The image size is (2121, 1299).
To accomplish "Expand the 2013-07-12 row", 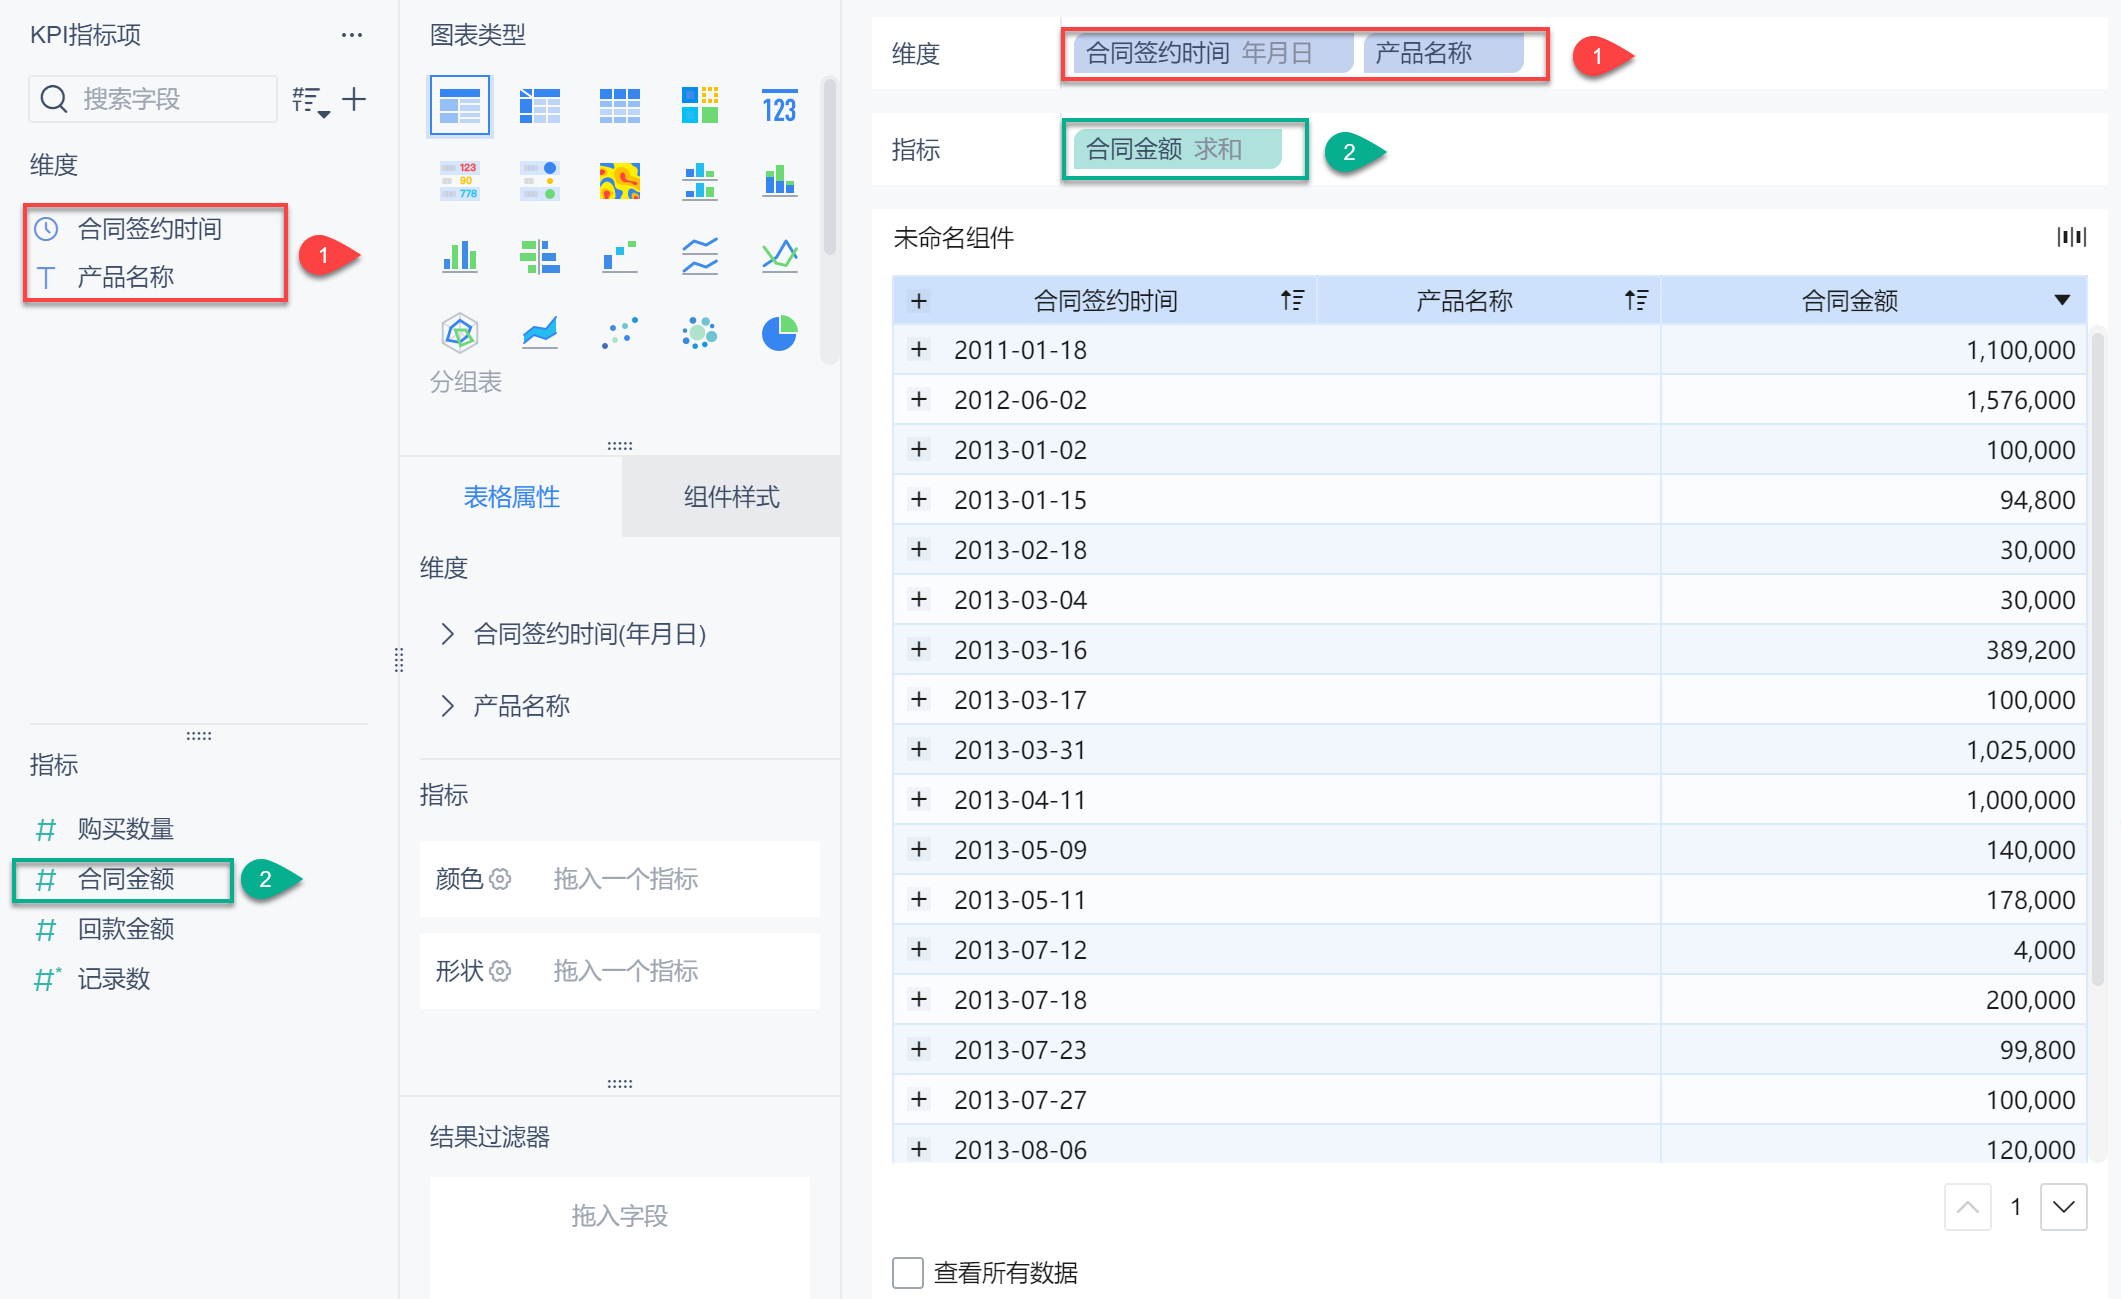I will pos(919,950).
